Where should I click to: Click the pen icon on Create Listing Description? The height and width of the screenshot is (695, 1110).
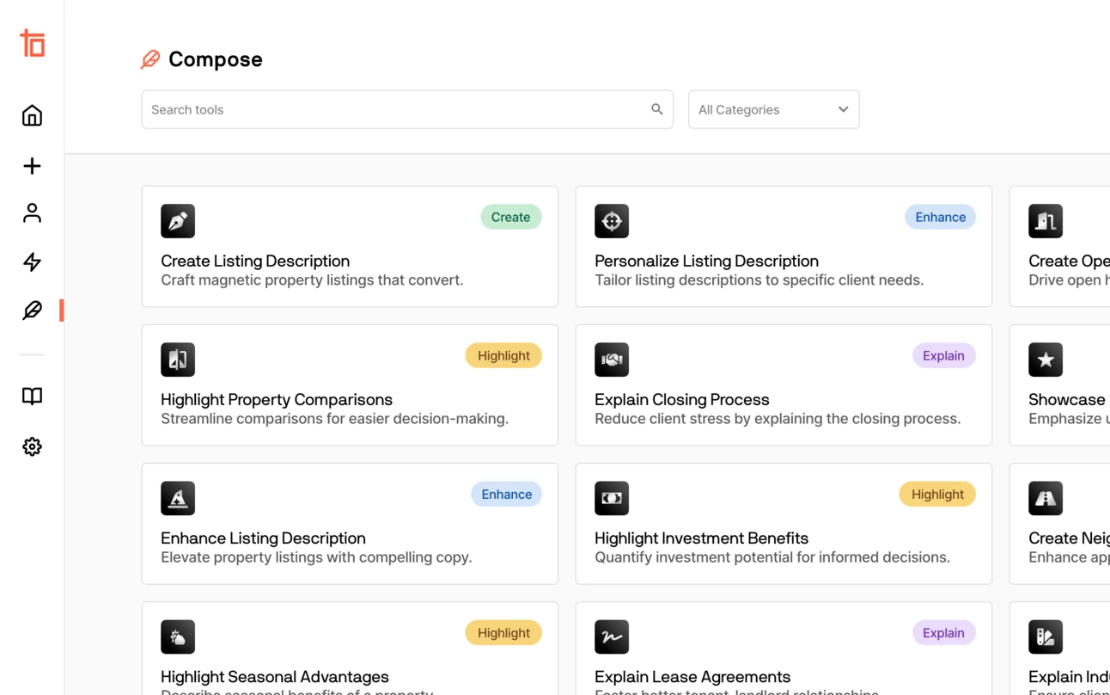(x=178, y=221)
